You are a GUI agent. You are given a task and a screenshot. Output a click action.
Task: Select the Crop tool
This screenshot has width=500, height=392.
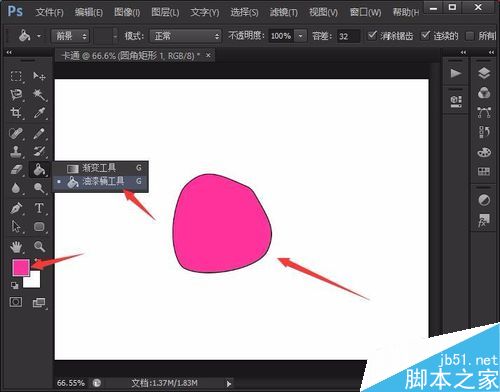(x=16, y=113)
